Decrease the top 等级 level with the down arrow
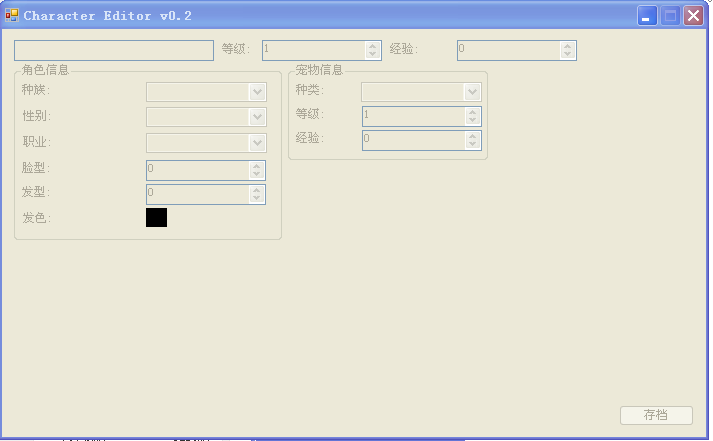The width and height of the screenshot is (713, 441). (372, 54)
